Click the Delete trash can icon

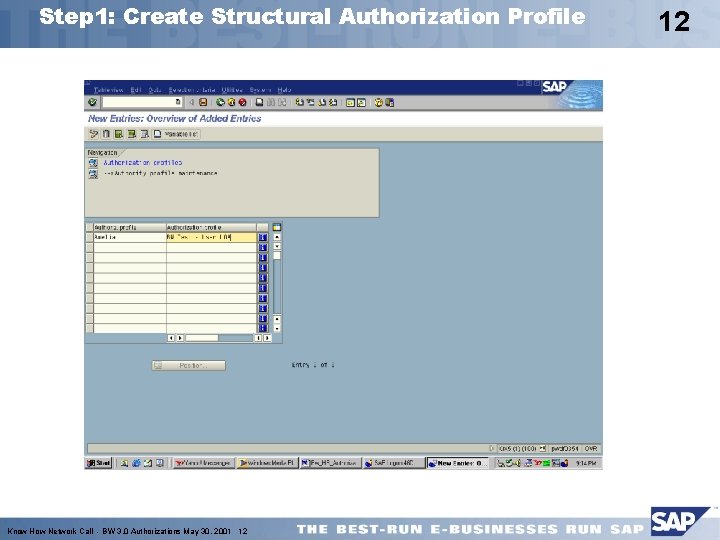click(106, 134)
